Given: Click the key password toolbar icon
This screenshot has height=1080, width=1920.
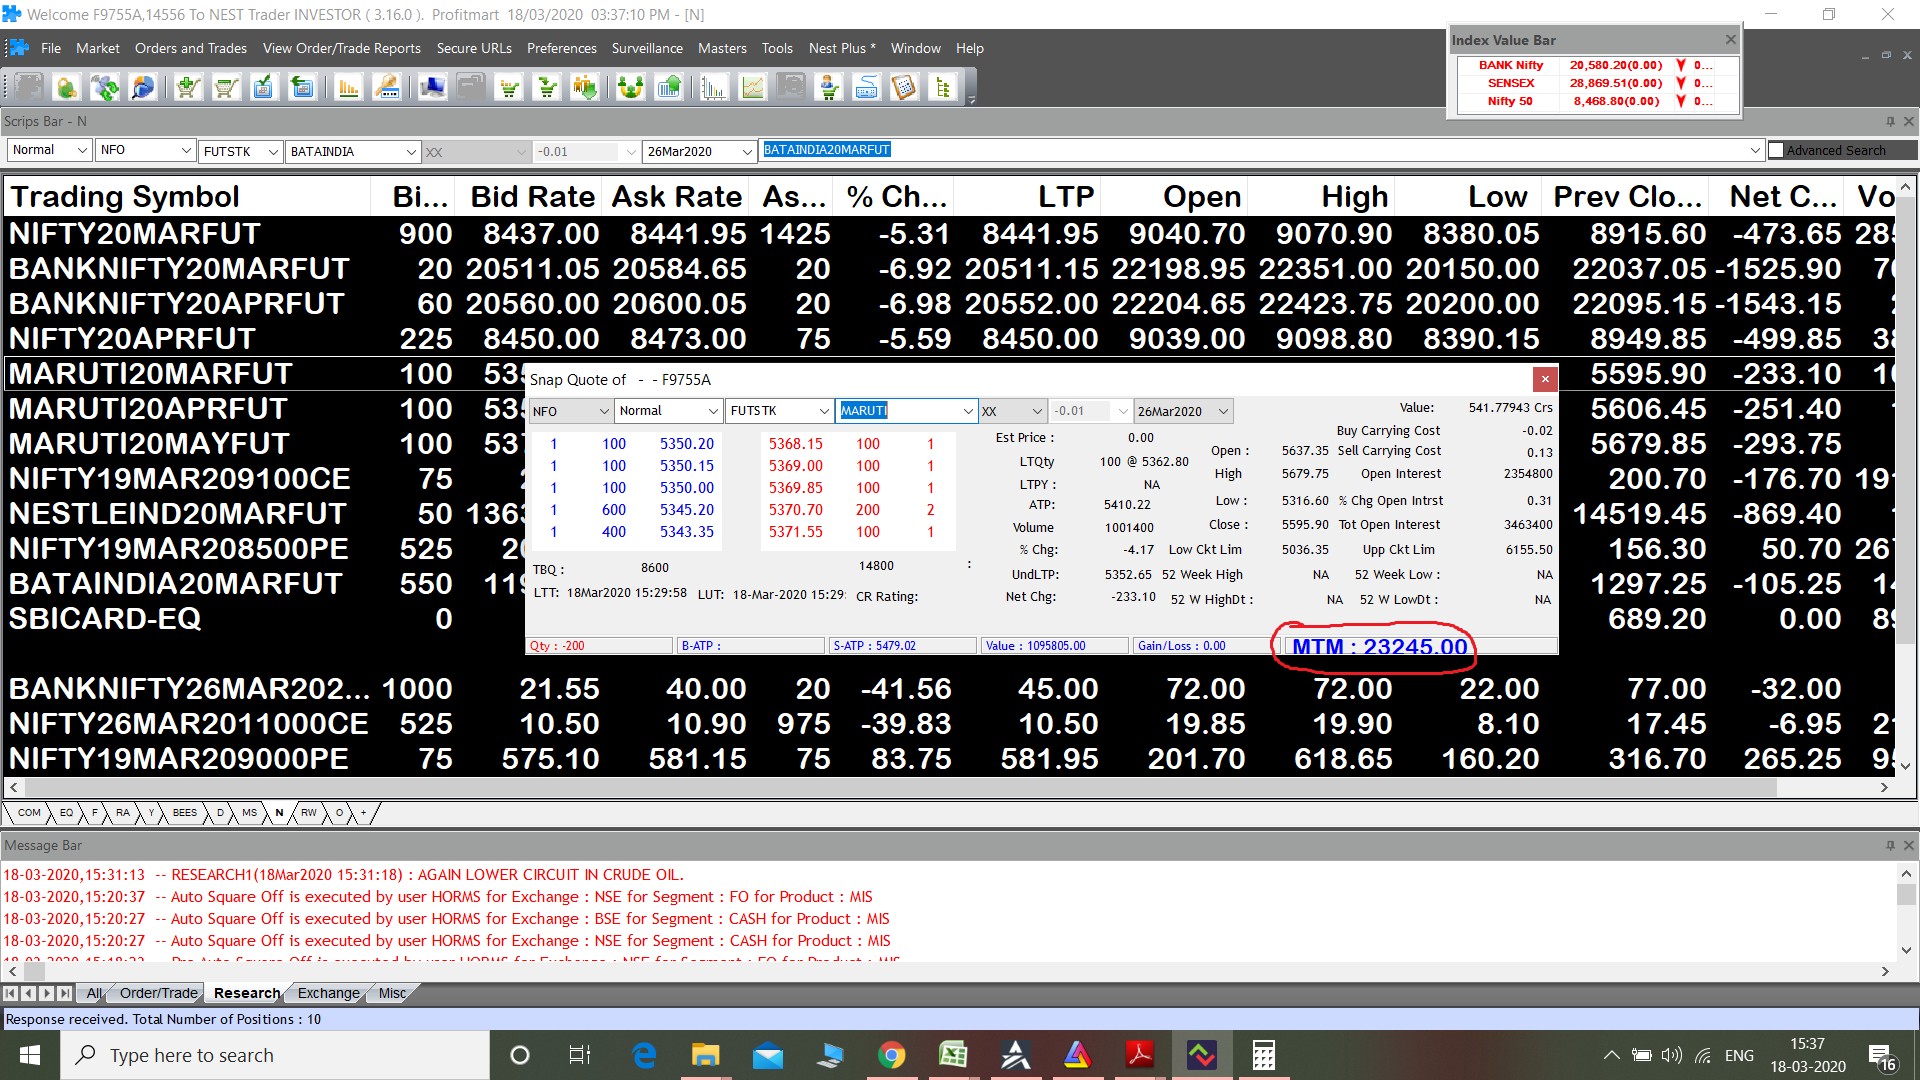Looking at the screenshot, I should pos(387,88).
